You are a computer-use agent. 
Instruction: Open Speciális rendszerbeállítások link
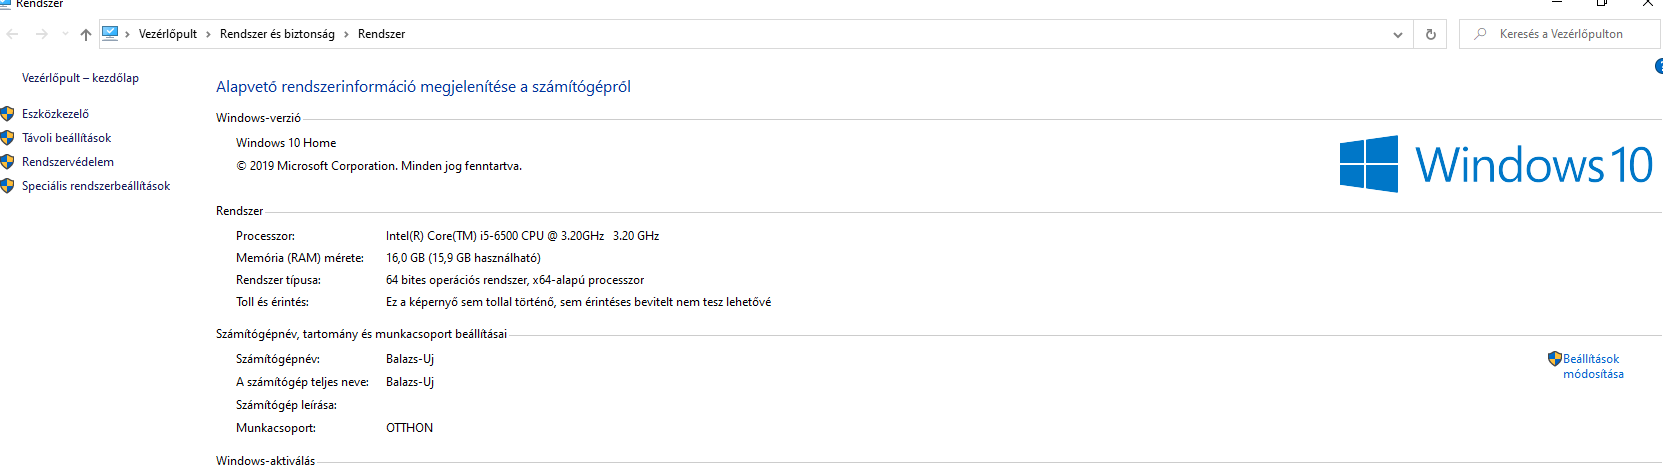tap(96, 186)
